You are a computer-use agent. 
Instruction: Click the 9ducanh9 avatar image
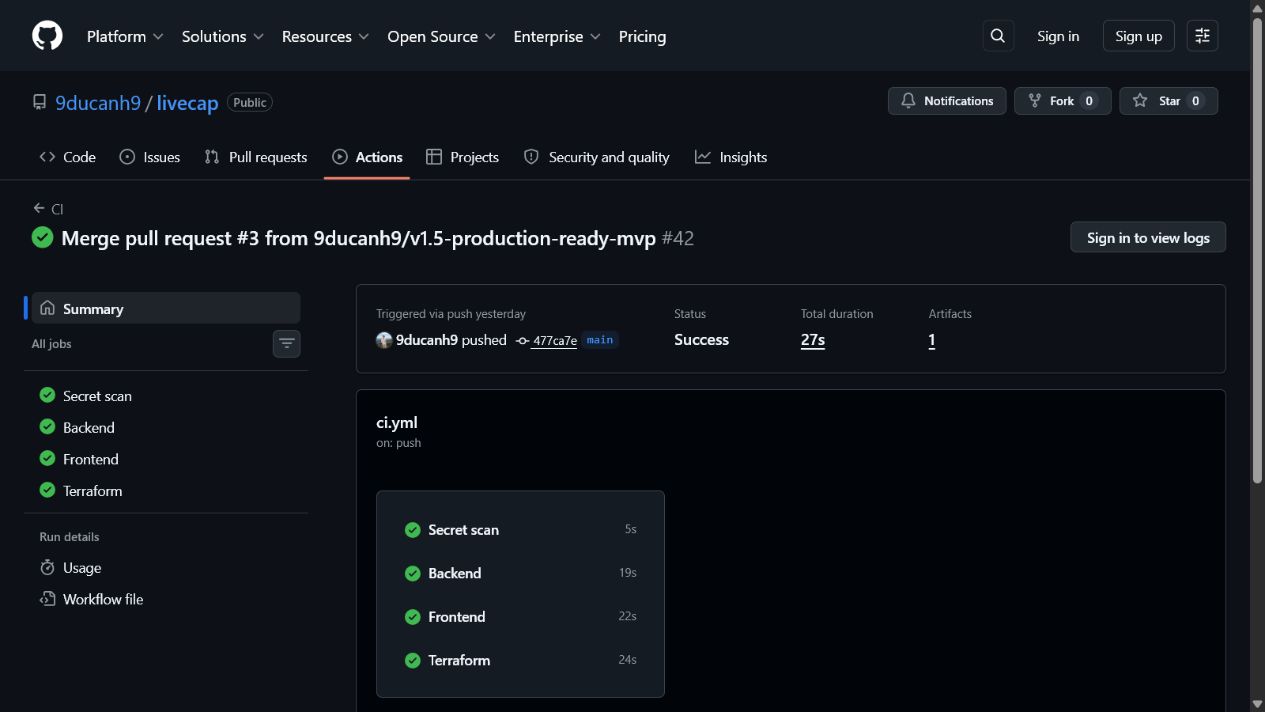(384, 340)
